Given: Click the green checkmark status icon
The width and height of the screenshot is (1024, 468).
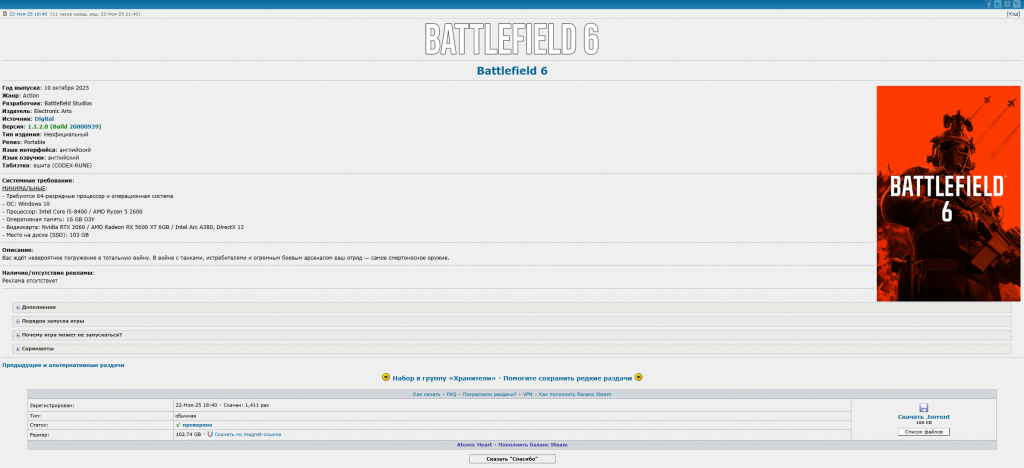Looking at the screenshot, I should click(x=178, y=425).
